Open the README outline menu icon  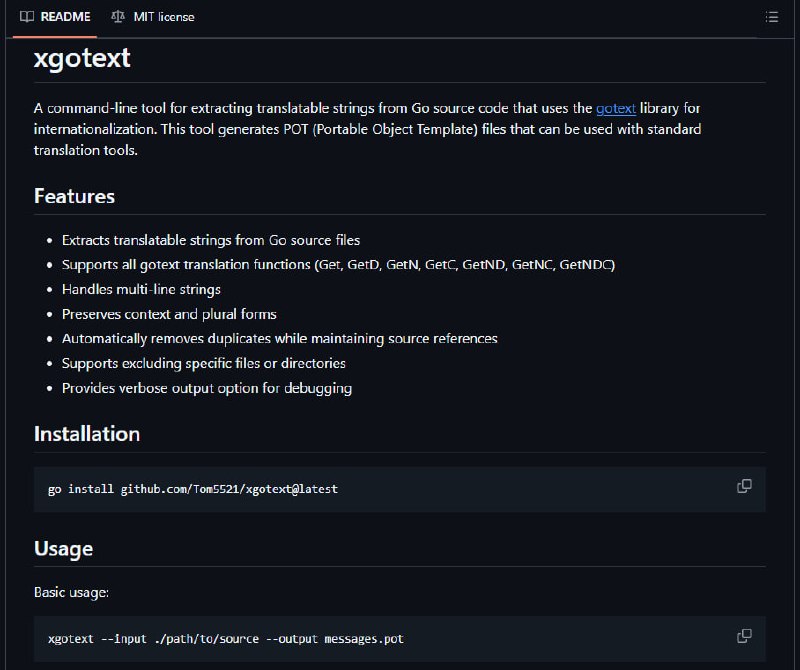click(771, 17)
